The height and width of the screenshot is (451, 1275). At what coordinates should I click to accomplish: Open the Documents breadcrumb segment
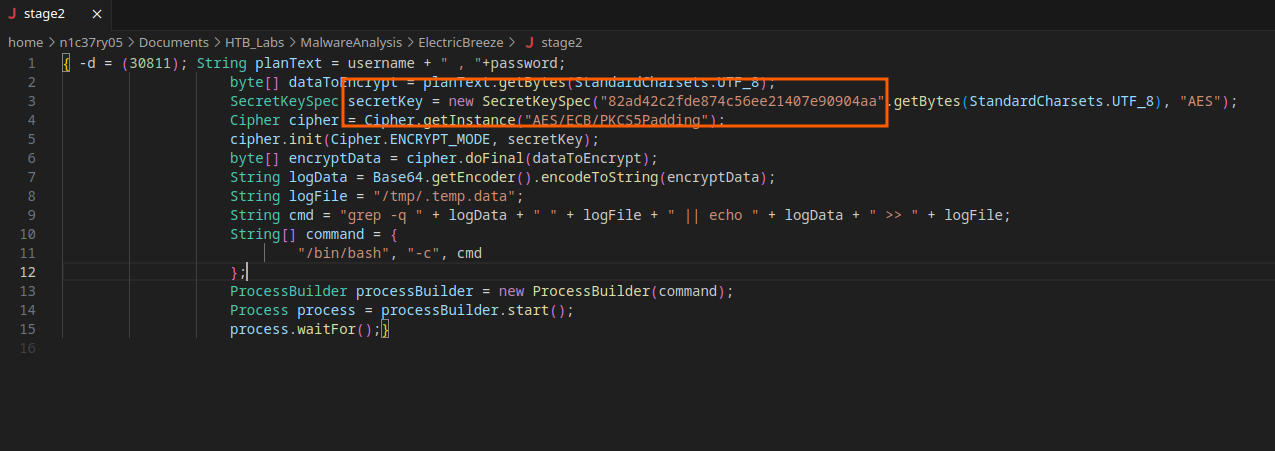tap(174, 42)
